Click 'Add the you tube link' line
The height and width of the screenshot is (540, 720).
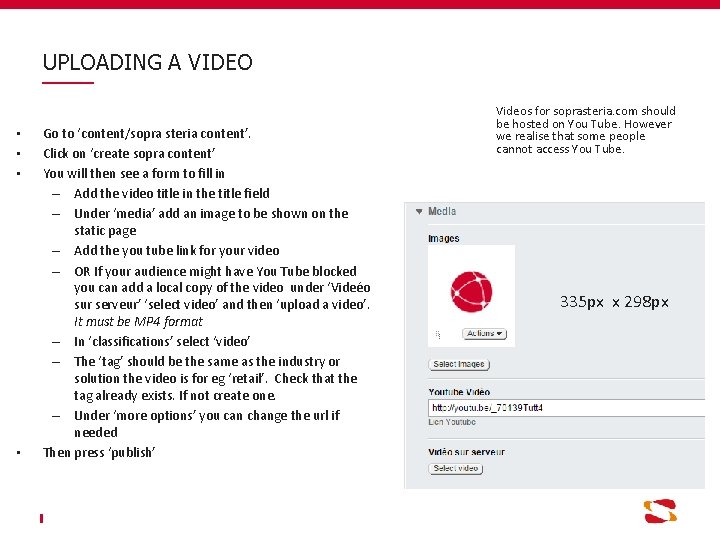tap(177, 251)
